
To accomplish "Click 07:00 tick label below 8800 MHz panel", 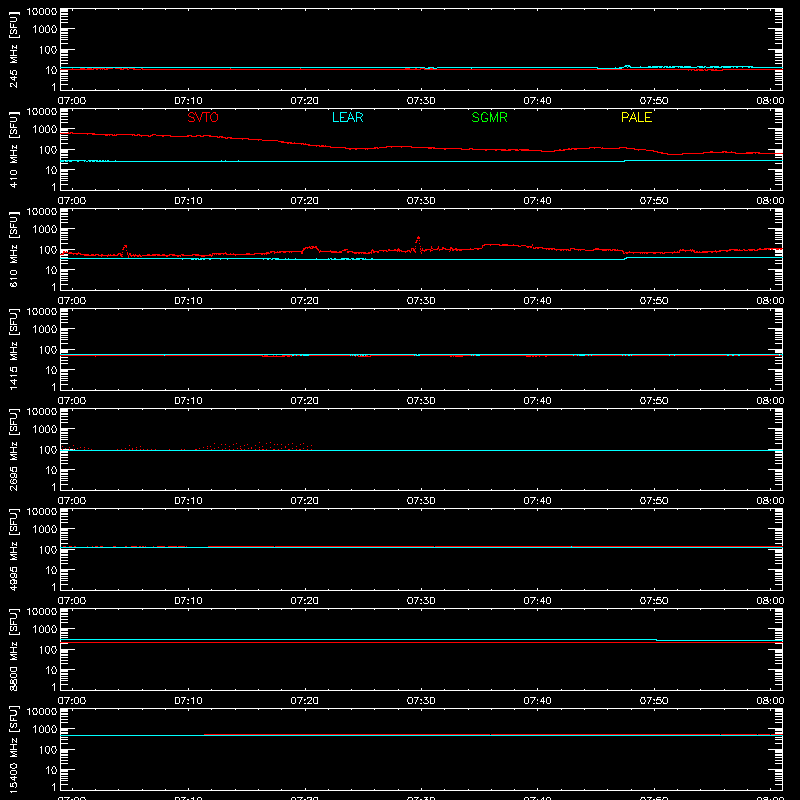I will (x=72, y=701).
